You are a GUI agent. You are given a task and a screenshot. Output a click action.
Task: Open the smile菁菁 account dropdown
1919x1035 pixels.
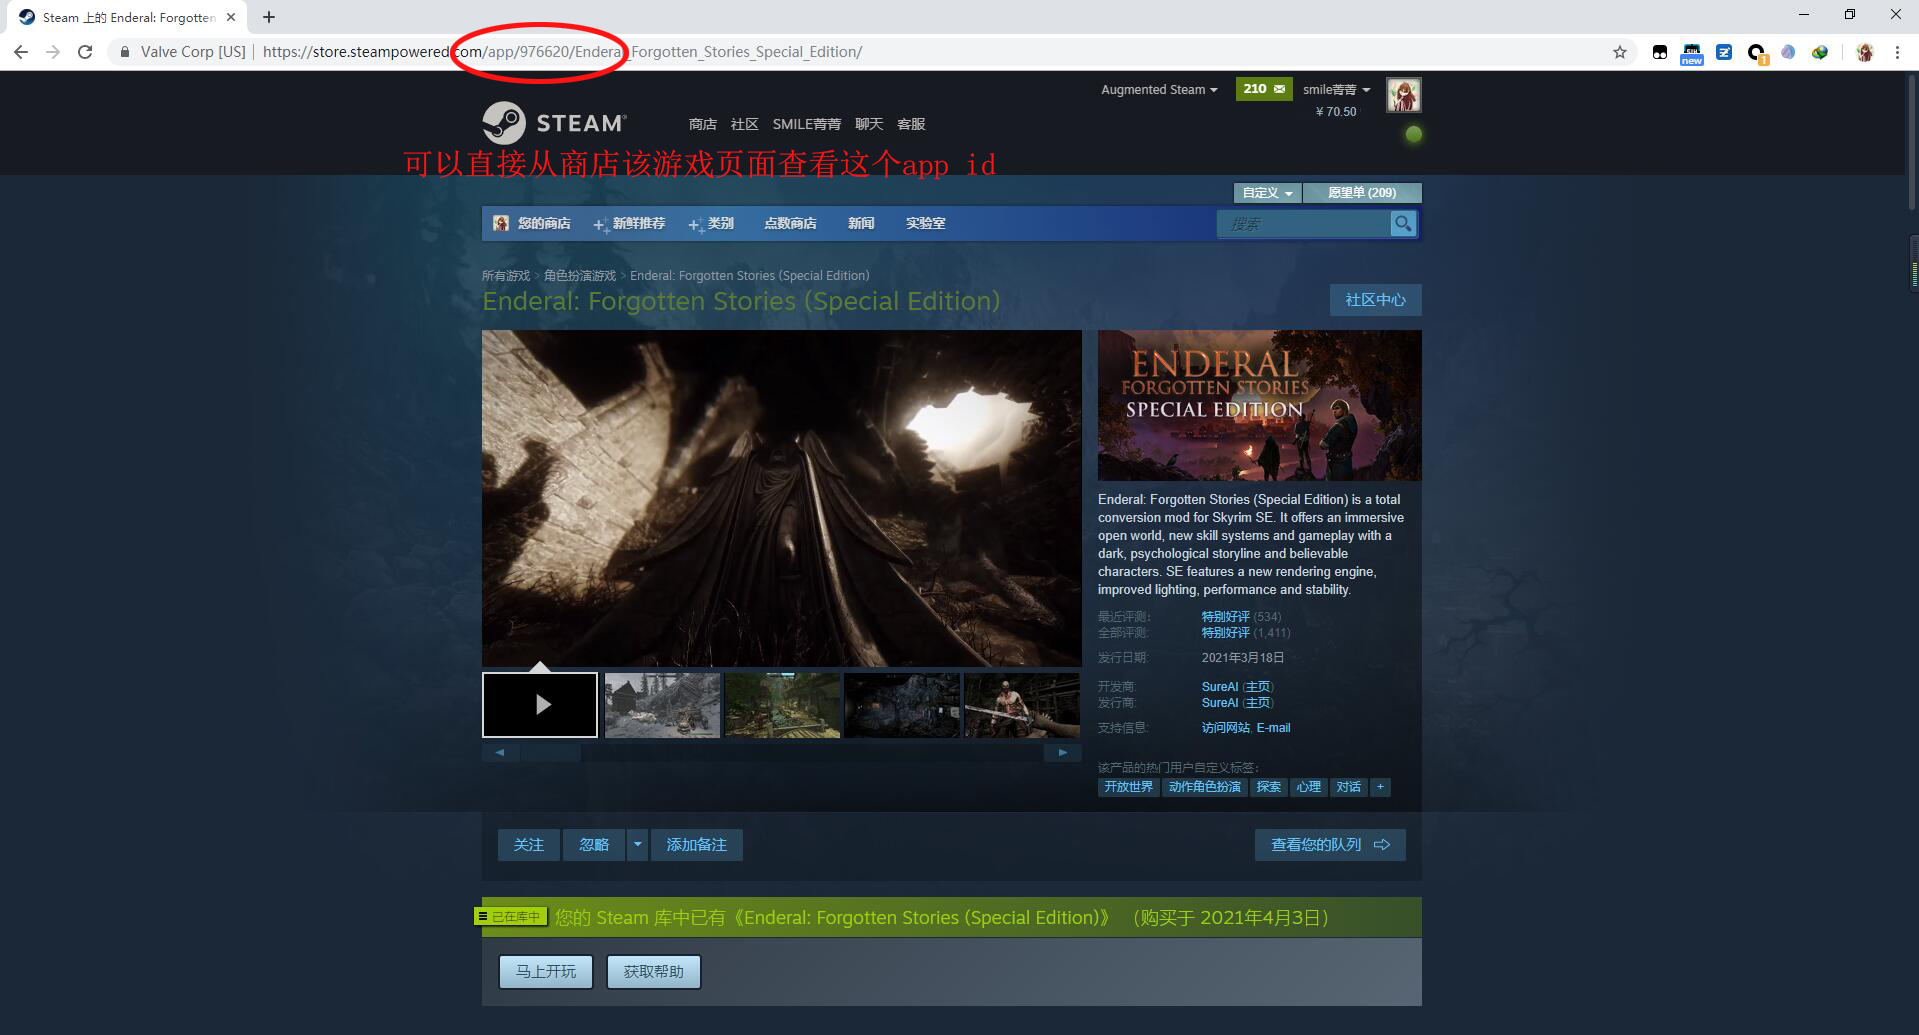click(1336, 89)
